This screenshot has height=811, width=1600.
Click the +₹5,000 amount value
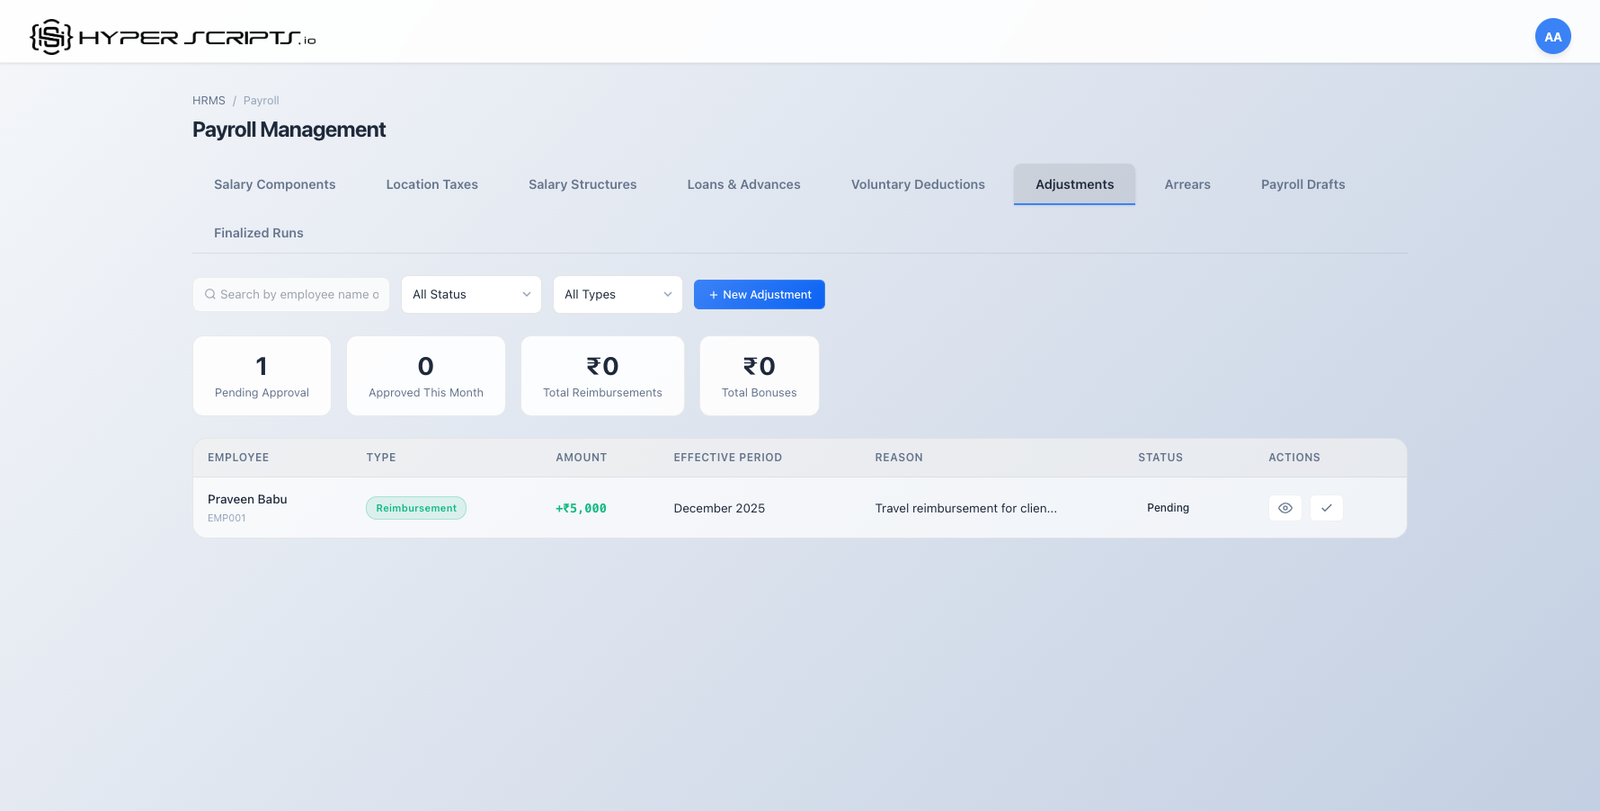(x=581, y=508)
